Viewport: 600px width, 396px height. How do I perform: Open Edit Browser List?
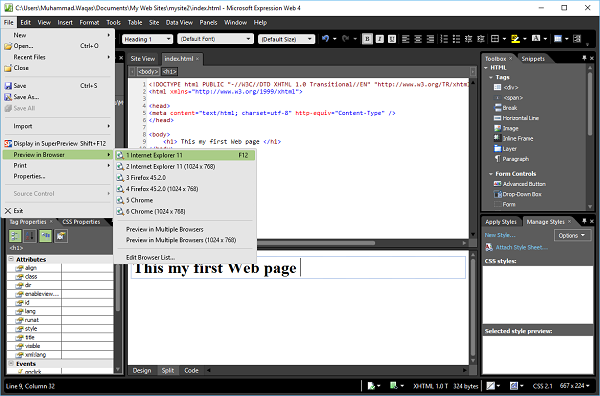pos(185,257)
